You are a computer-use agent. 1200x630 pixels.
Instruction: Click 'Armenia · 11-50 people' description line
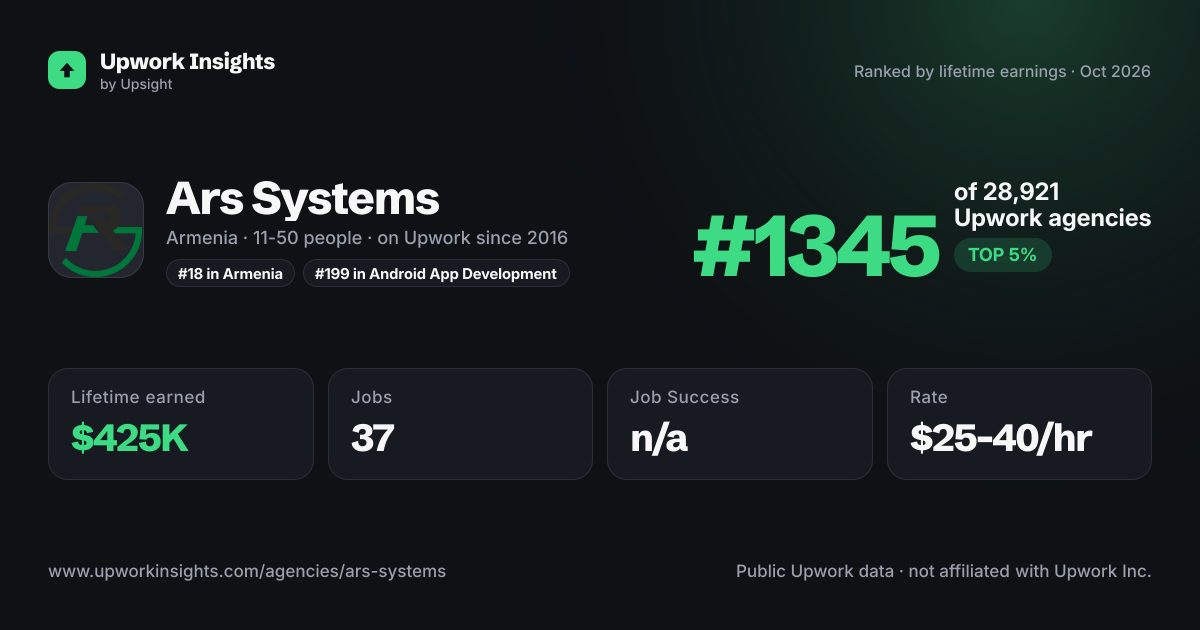367,238
